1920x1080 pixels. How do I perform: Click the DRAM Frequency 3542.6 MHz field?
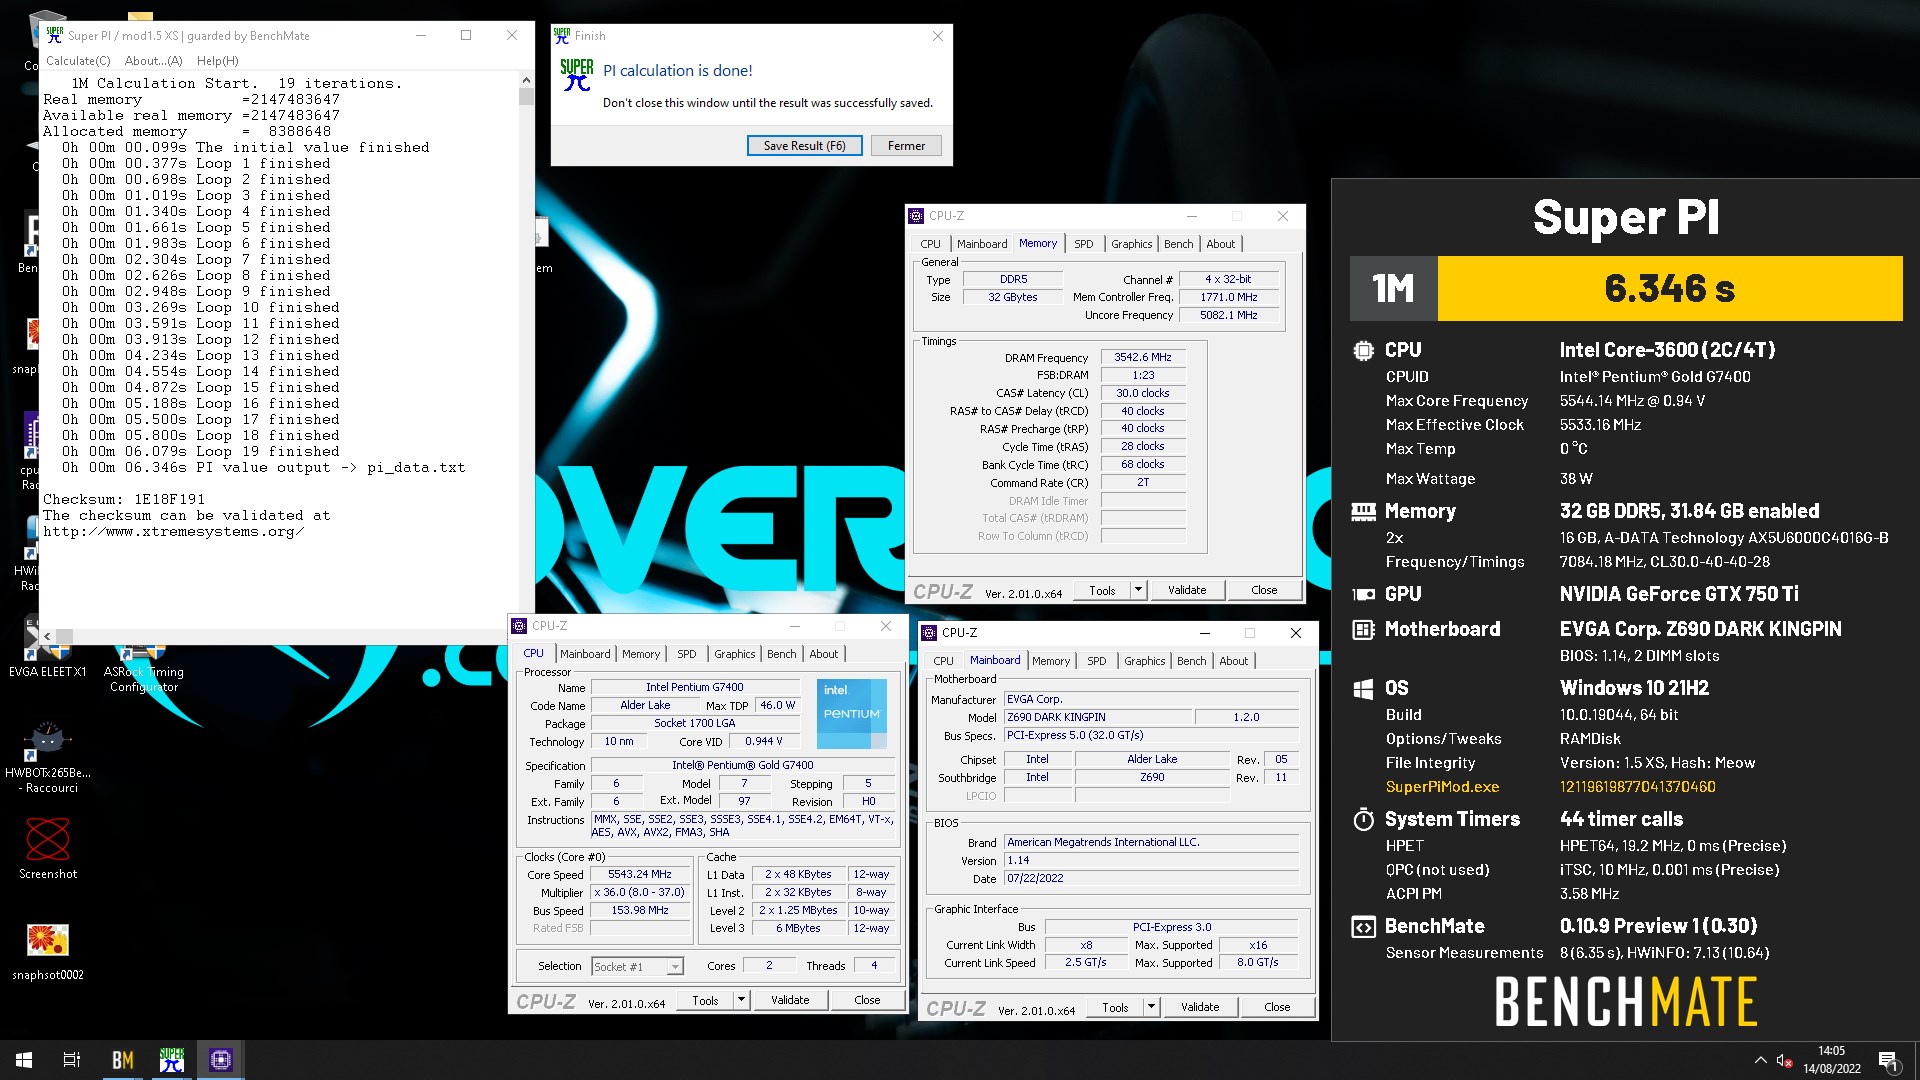[x=1143, y=358]
